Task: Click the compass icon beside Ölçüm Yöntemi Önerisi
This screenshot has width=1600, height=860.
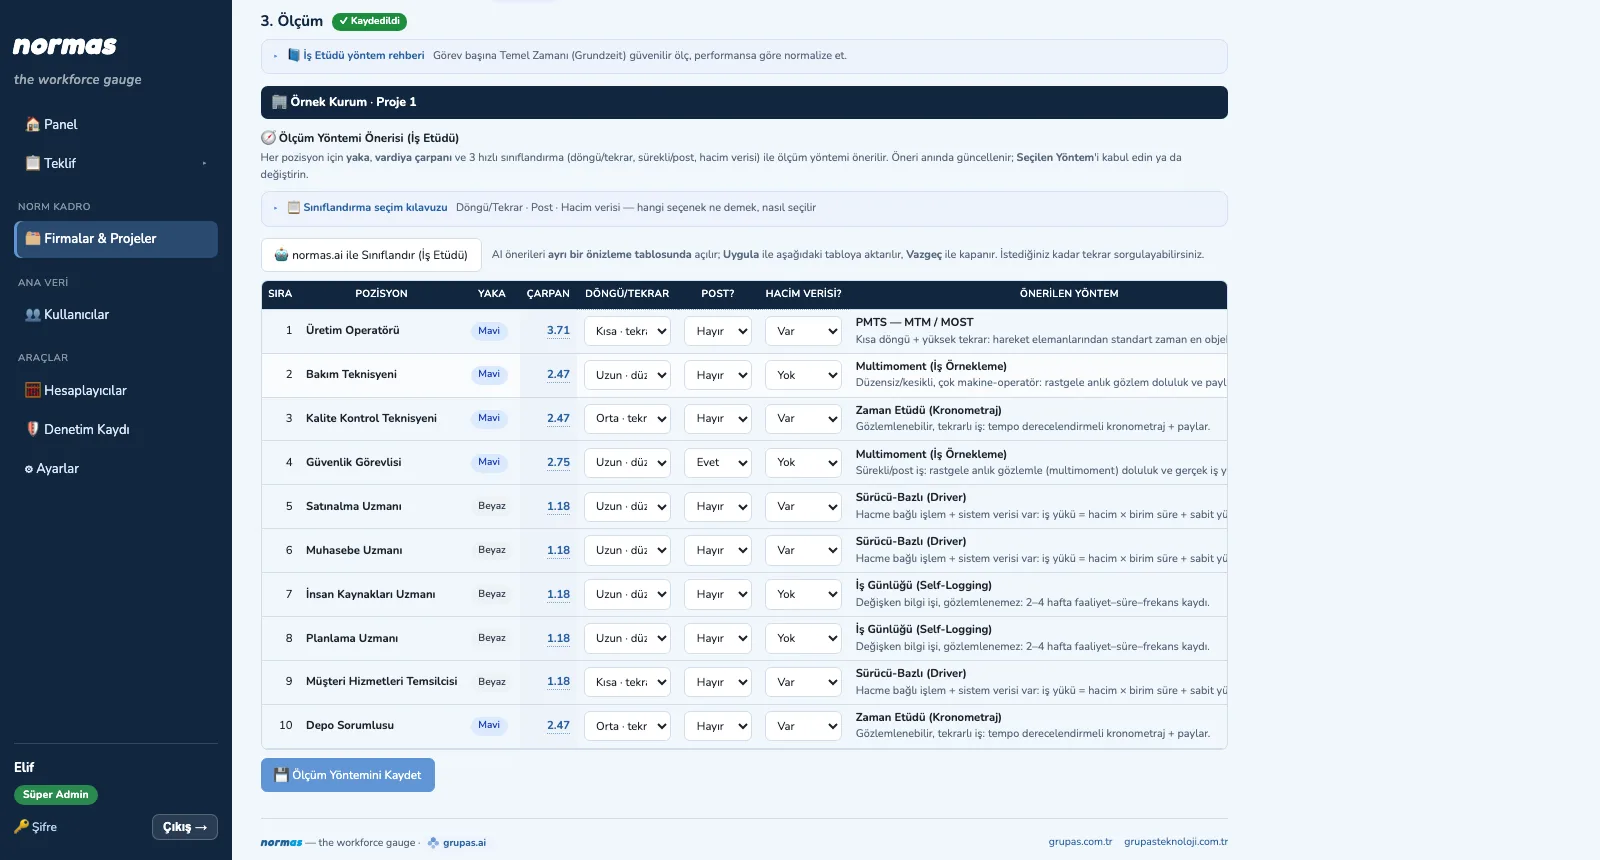Action: point(268,138)
